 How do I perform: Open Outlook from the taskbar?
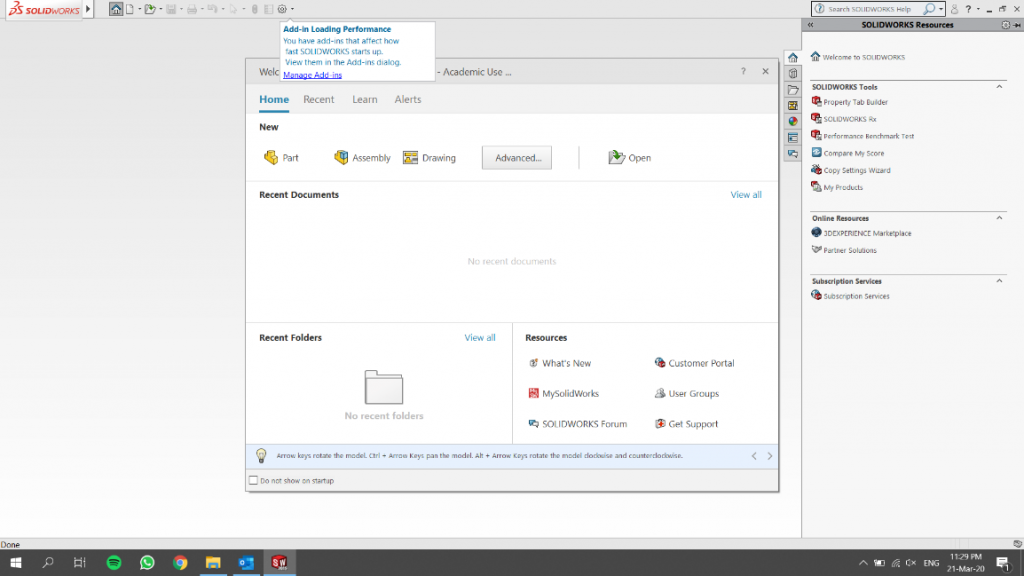(246, 562)
